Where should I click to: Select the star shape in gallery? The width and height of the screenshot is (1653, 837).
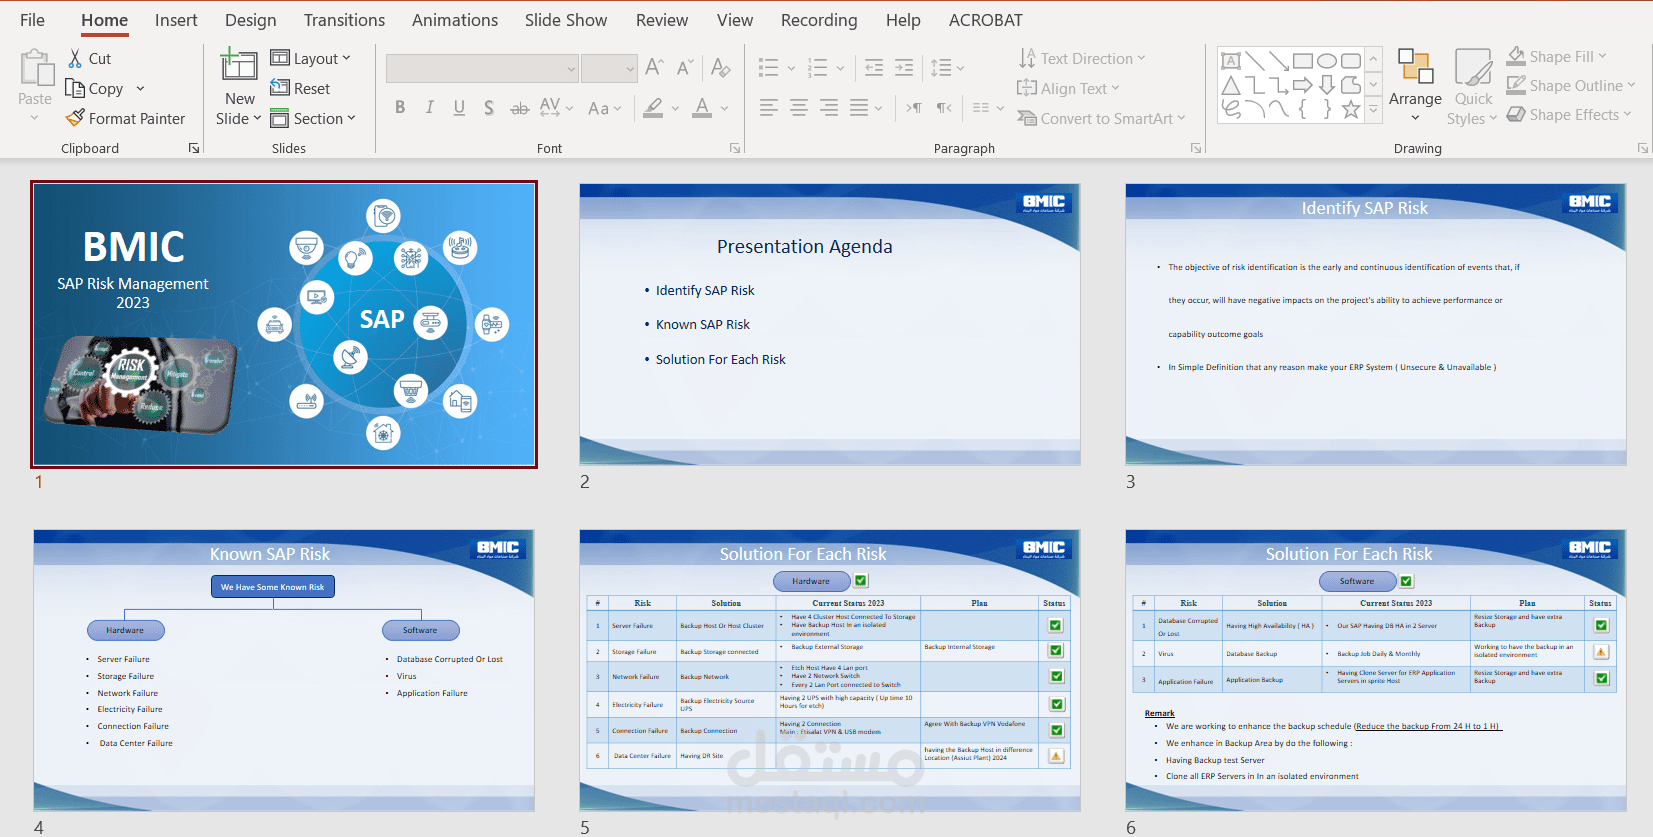pos(1351,109)
